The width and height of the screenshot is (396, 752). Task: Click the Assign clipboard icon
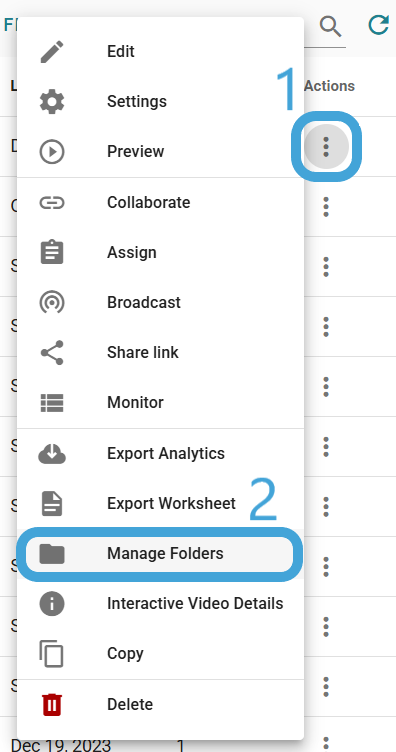[52, 252]
